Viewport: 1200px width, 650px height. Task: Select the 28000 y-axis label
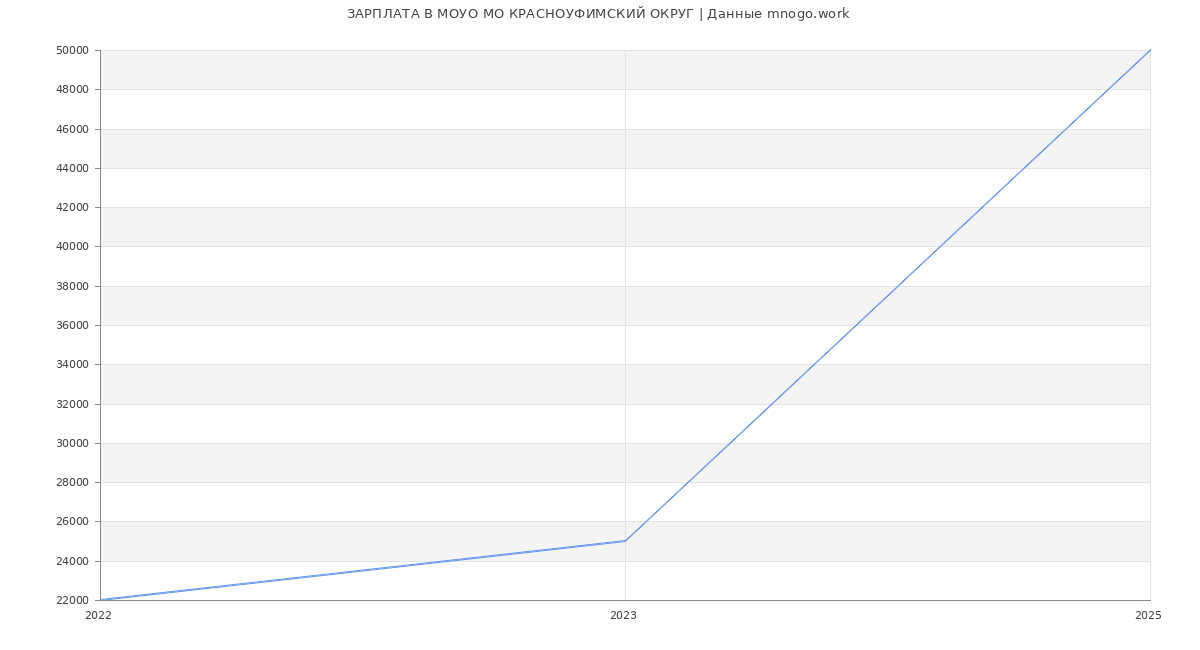(72, 483)
